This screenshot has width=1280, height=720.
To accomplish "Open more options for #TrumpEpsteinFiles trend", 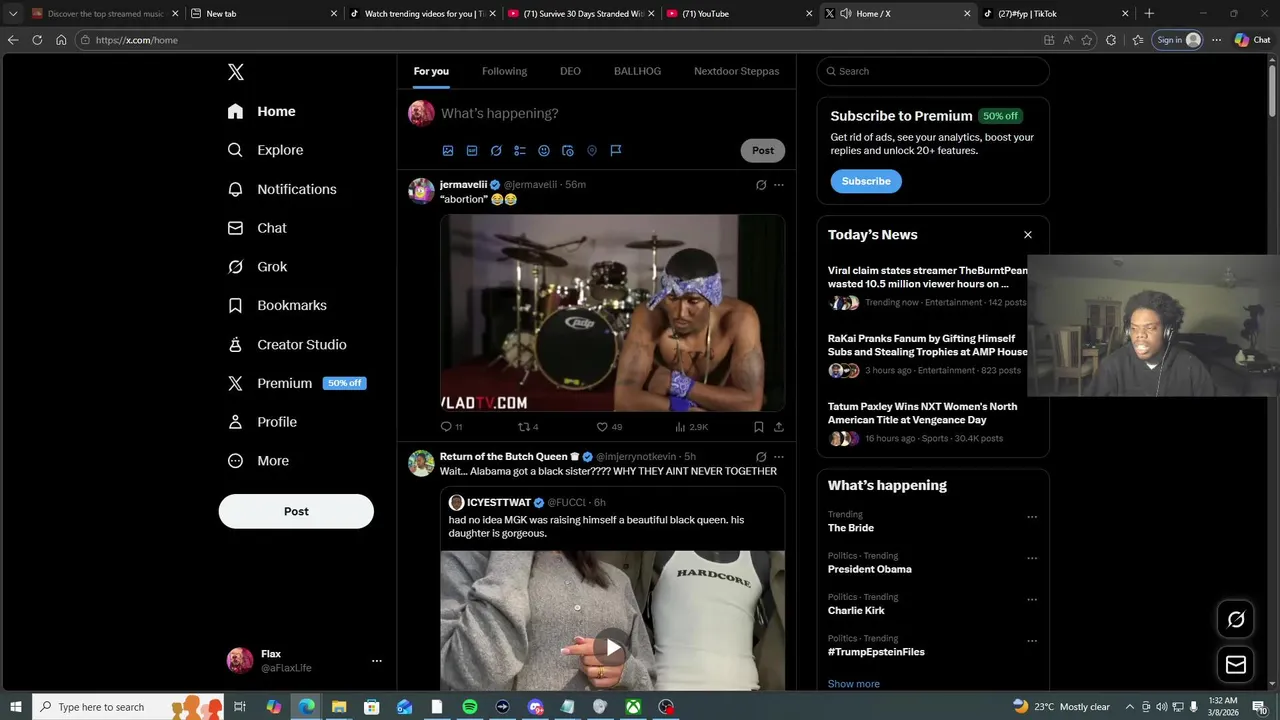I will click(1032, 641).
